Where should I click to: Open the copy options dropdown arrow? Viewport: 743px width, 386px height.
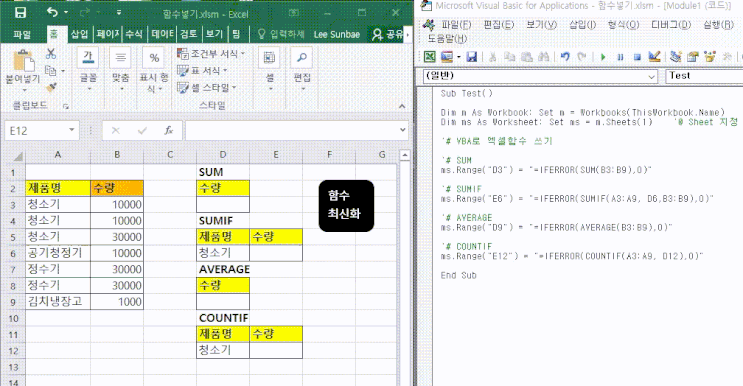click(x=63, y=71)
